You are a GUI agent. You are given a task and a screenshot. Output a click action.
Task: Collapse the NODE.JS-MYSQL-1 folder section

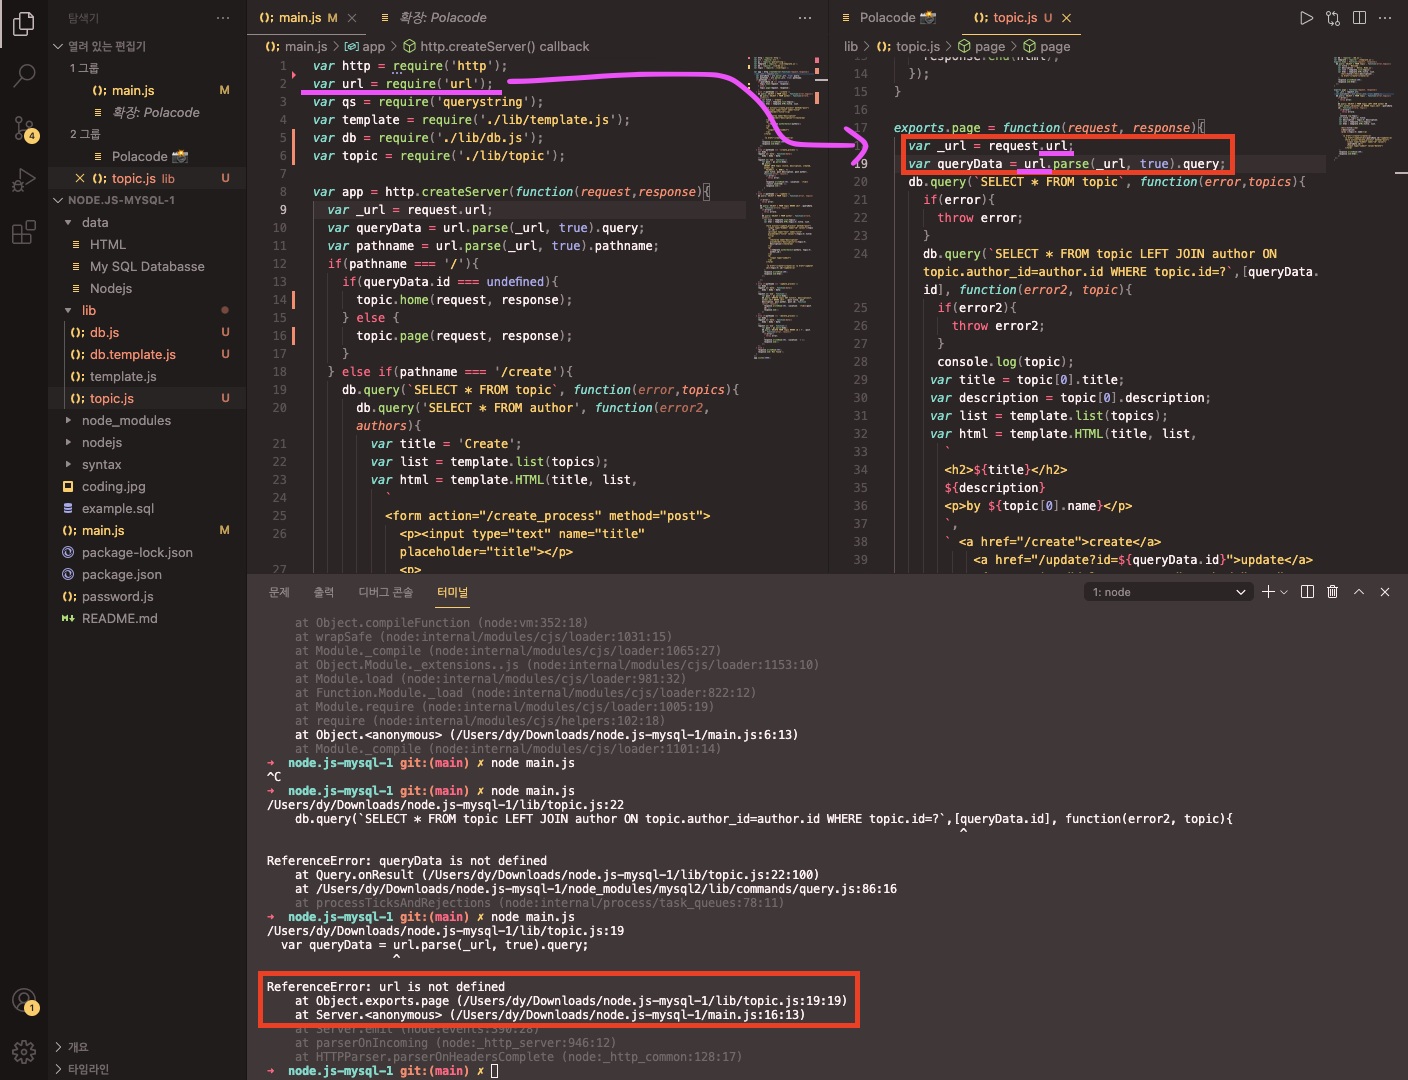pos(58,200)
